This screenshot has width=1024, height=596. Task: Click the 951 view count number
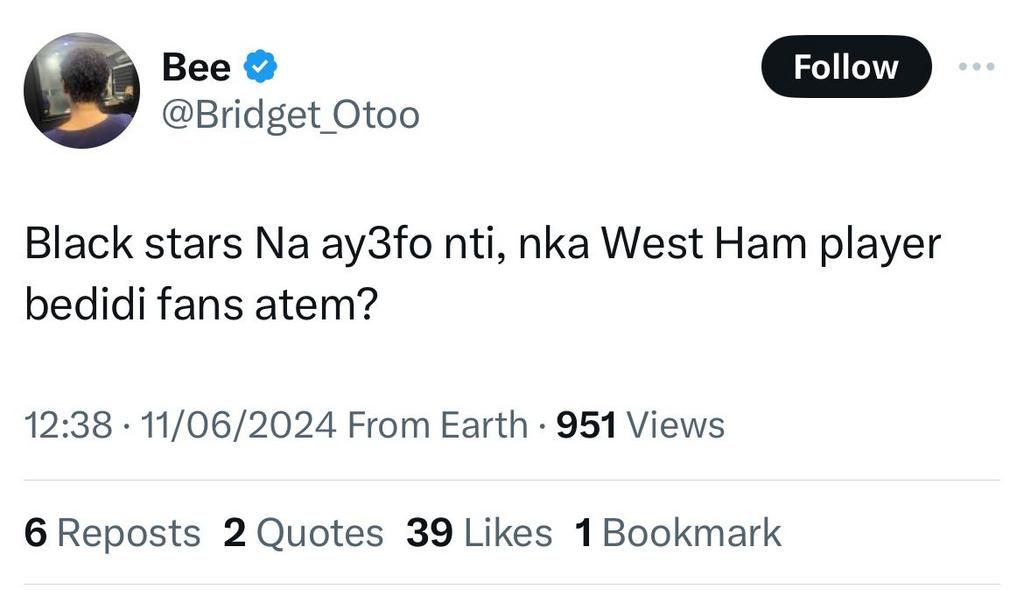[585, 425]
